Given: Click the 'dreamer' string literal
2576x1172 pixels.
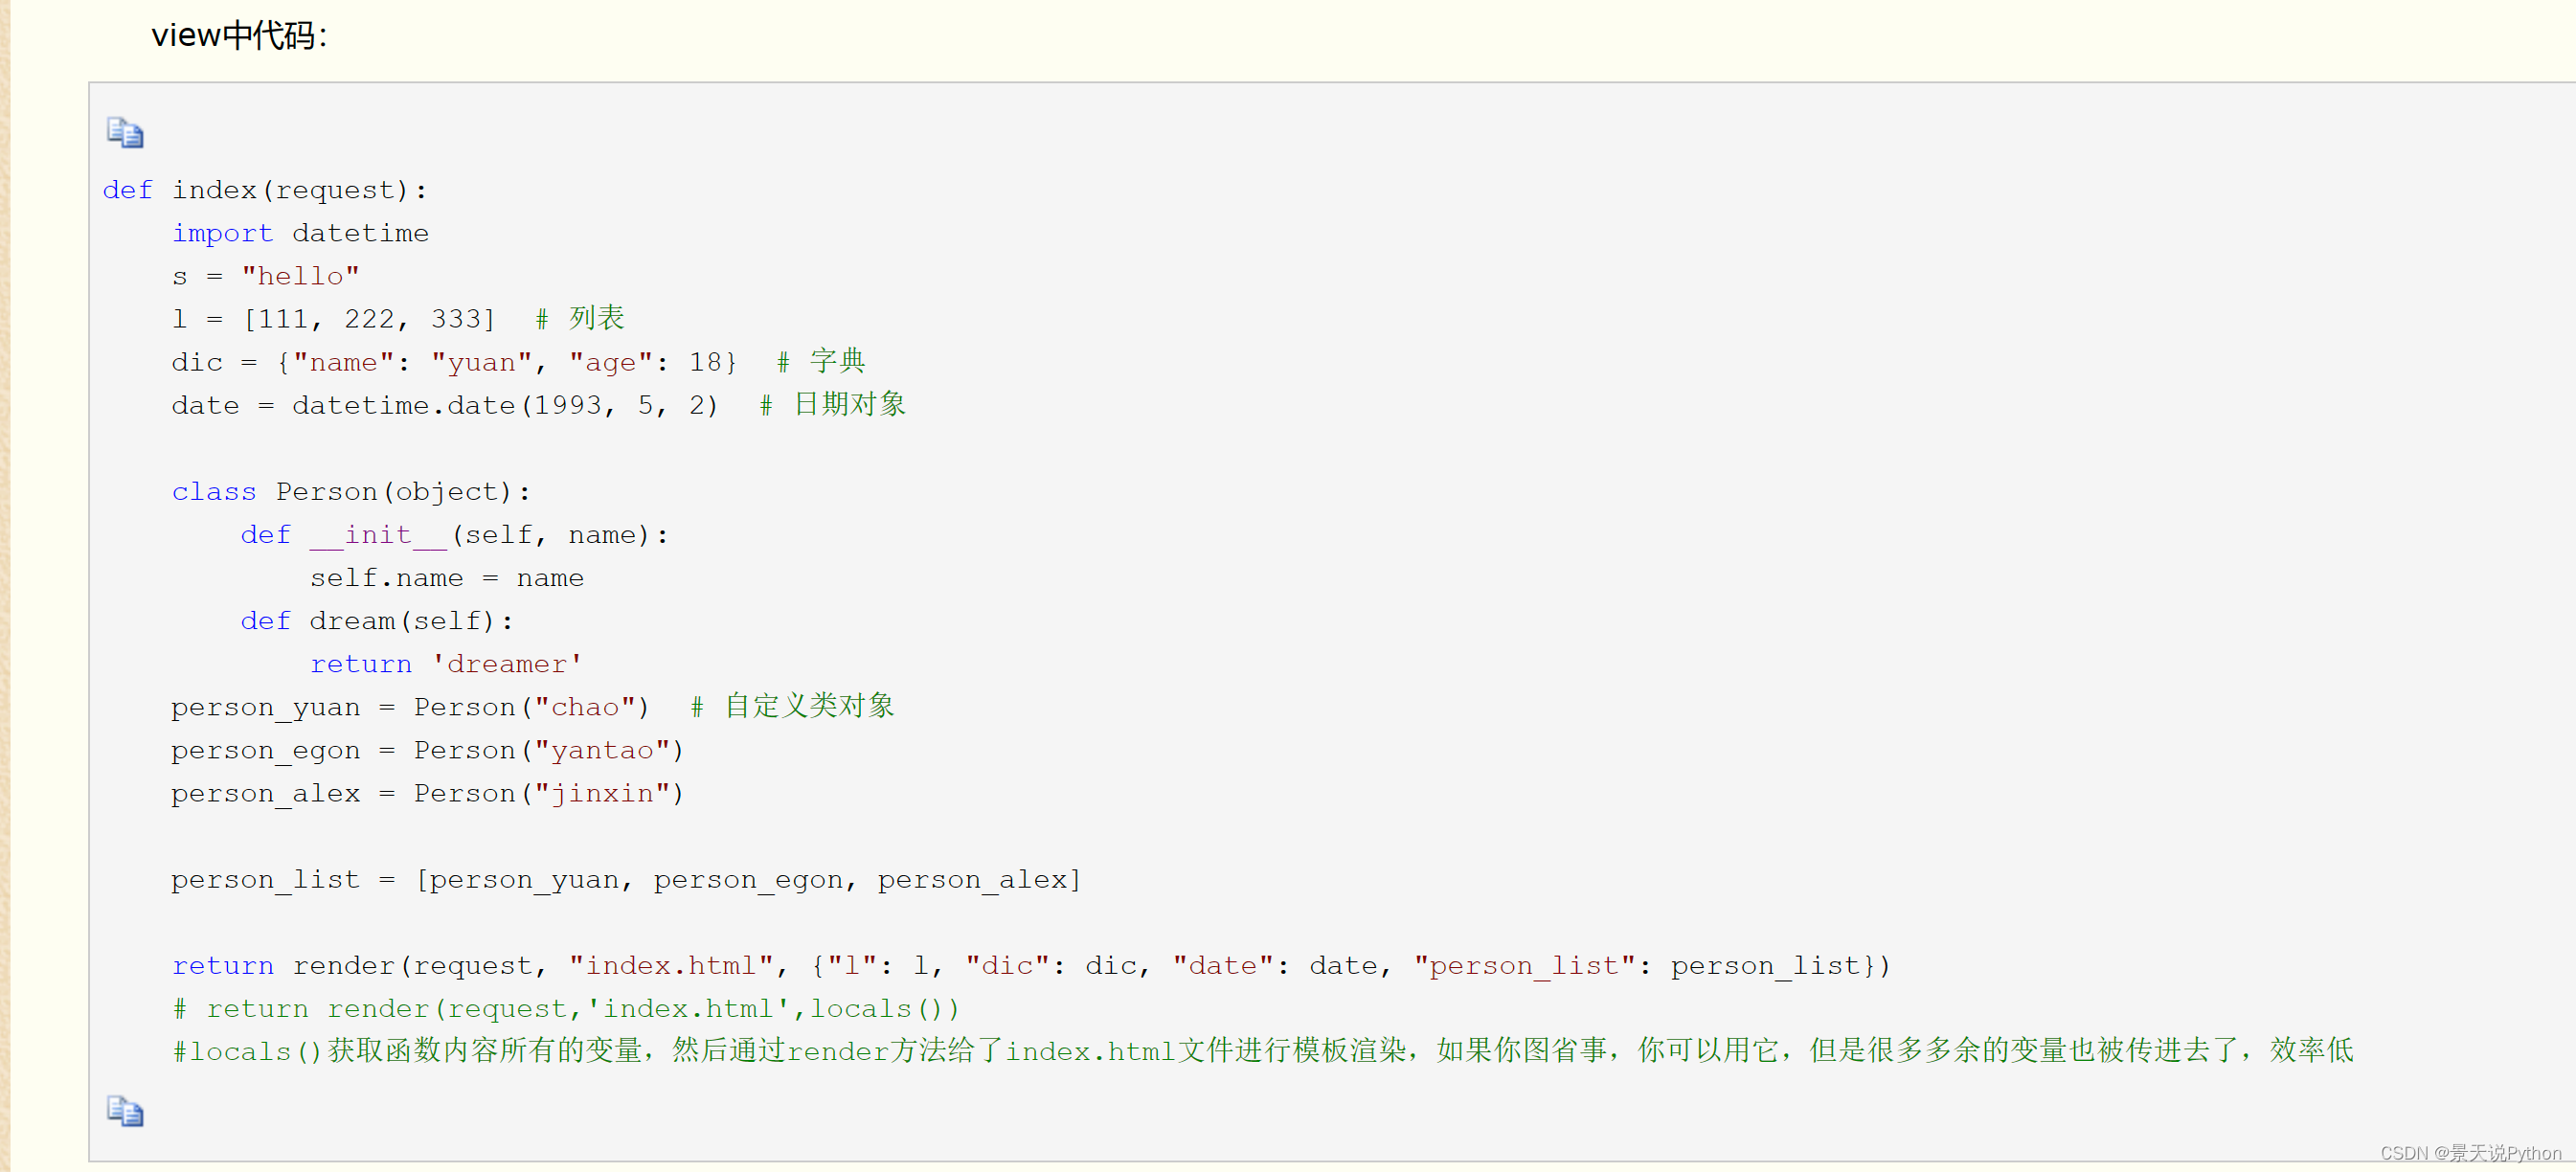Looking at the screenshot, I should pos(507,664).
